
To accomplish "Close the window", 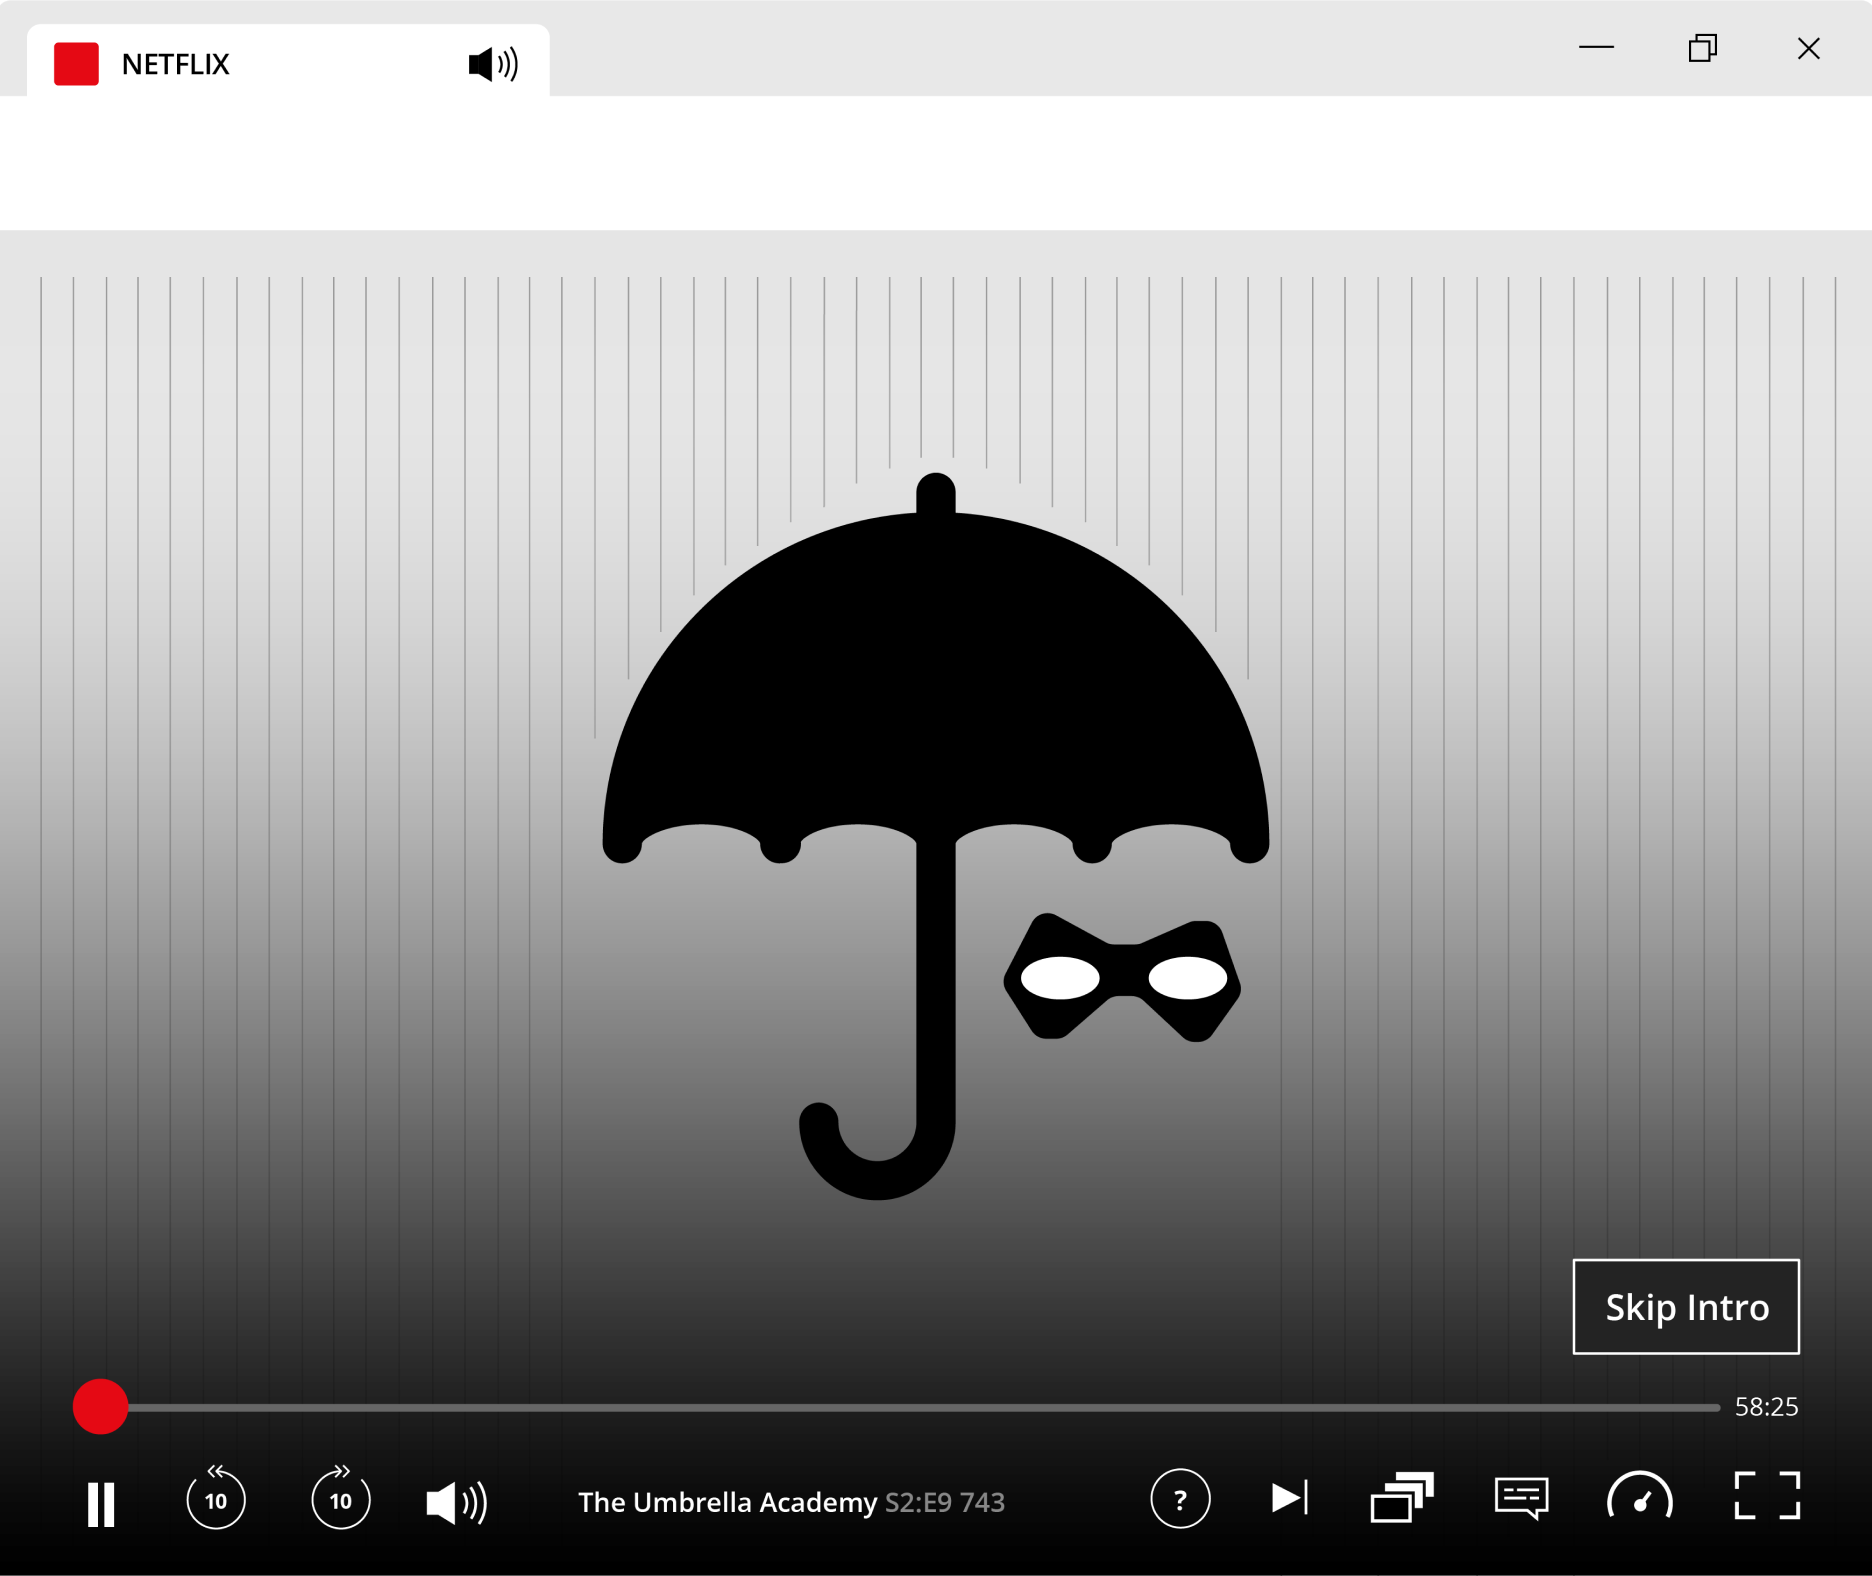I will point(1808,48).
